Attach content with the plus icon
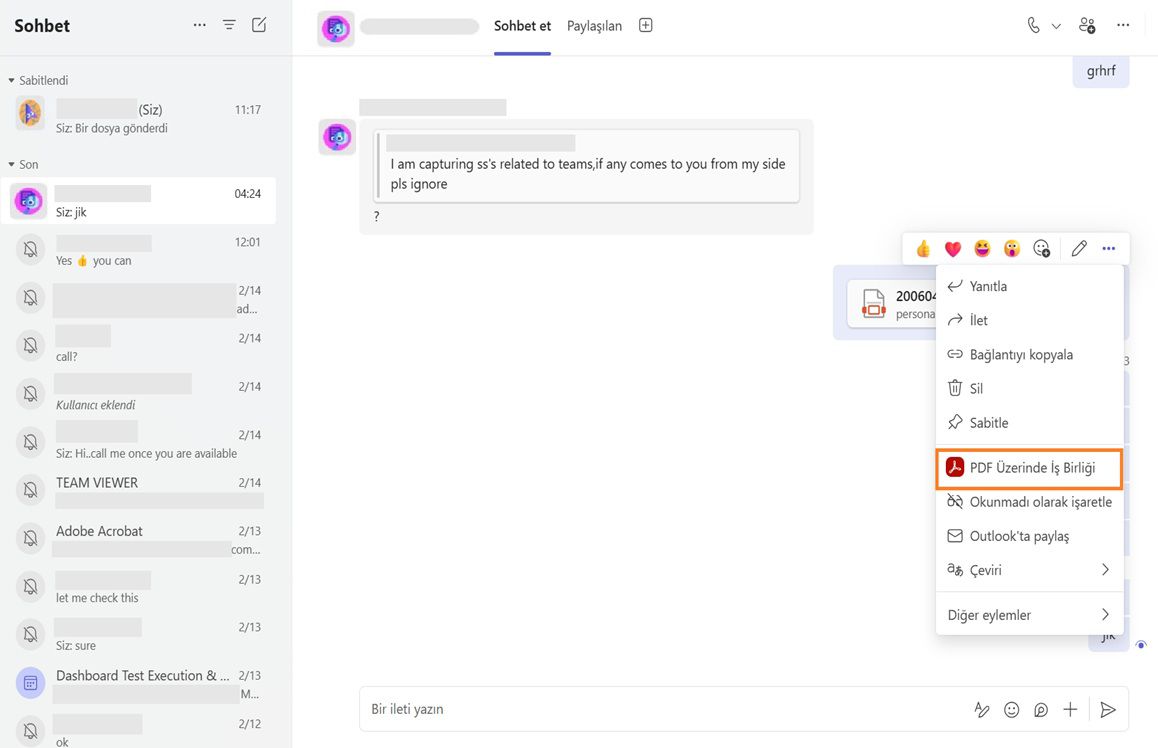 tap(1070, 709)
